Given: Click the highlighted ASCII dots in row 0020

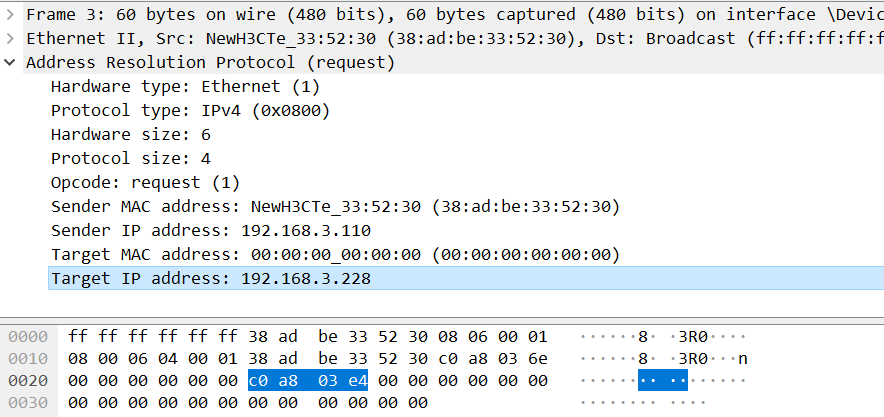Looking at the screenshot, I should (x=662, y=381).
